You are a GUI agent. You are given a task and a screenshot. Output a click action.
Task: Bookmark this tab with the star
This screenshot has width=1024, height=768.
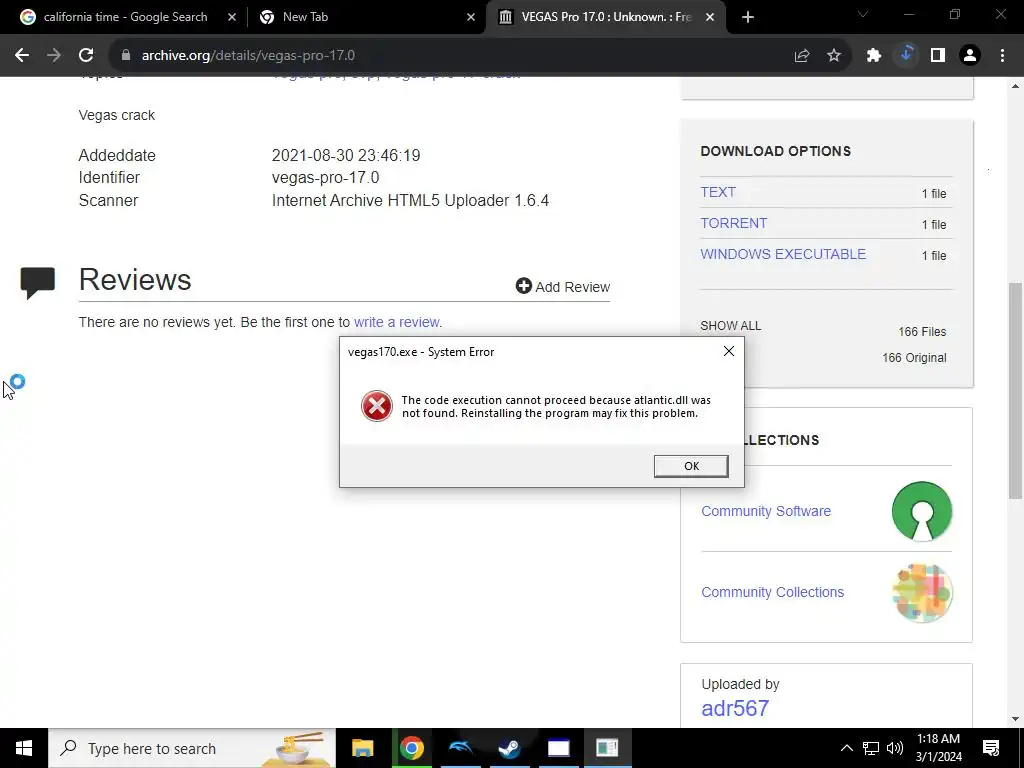pyautogui.click(x=834, y=56)
